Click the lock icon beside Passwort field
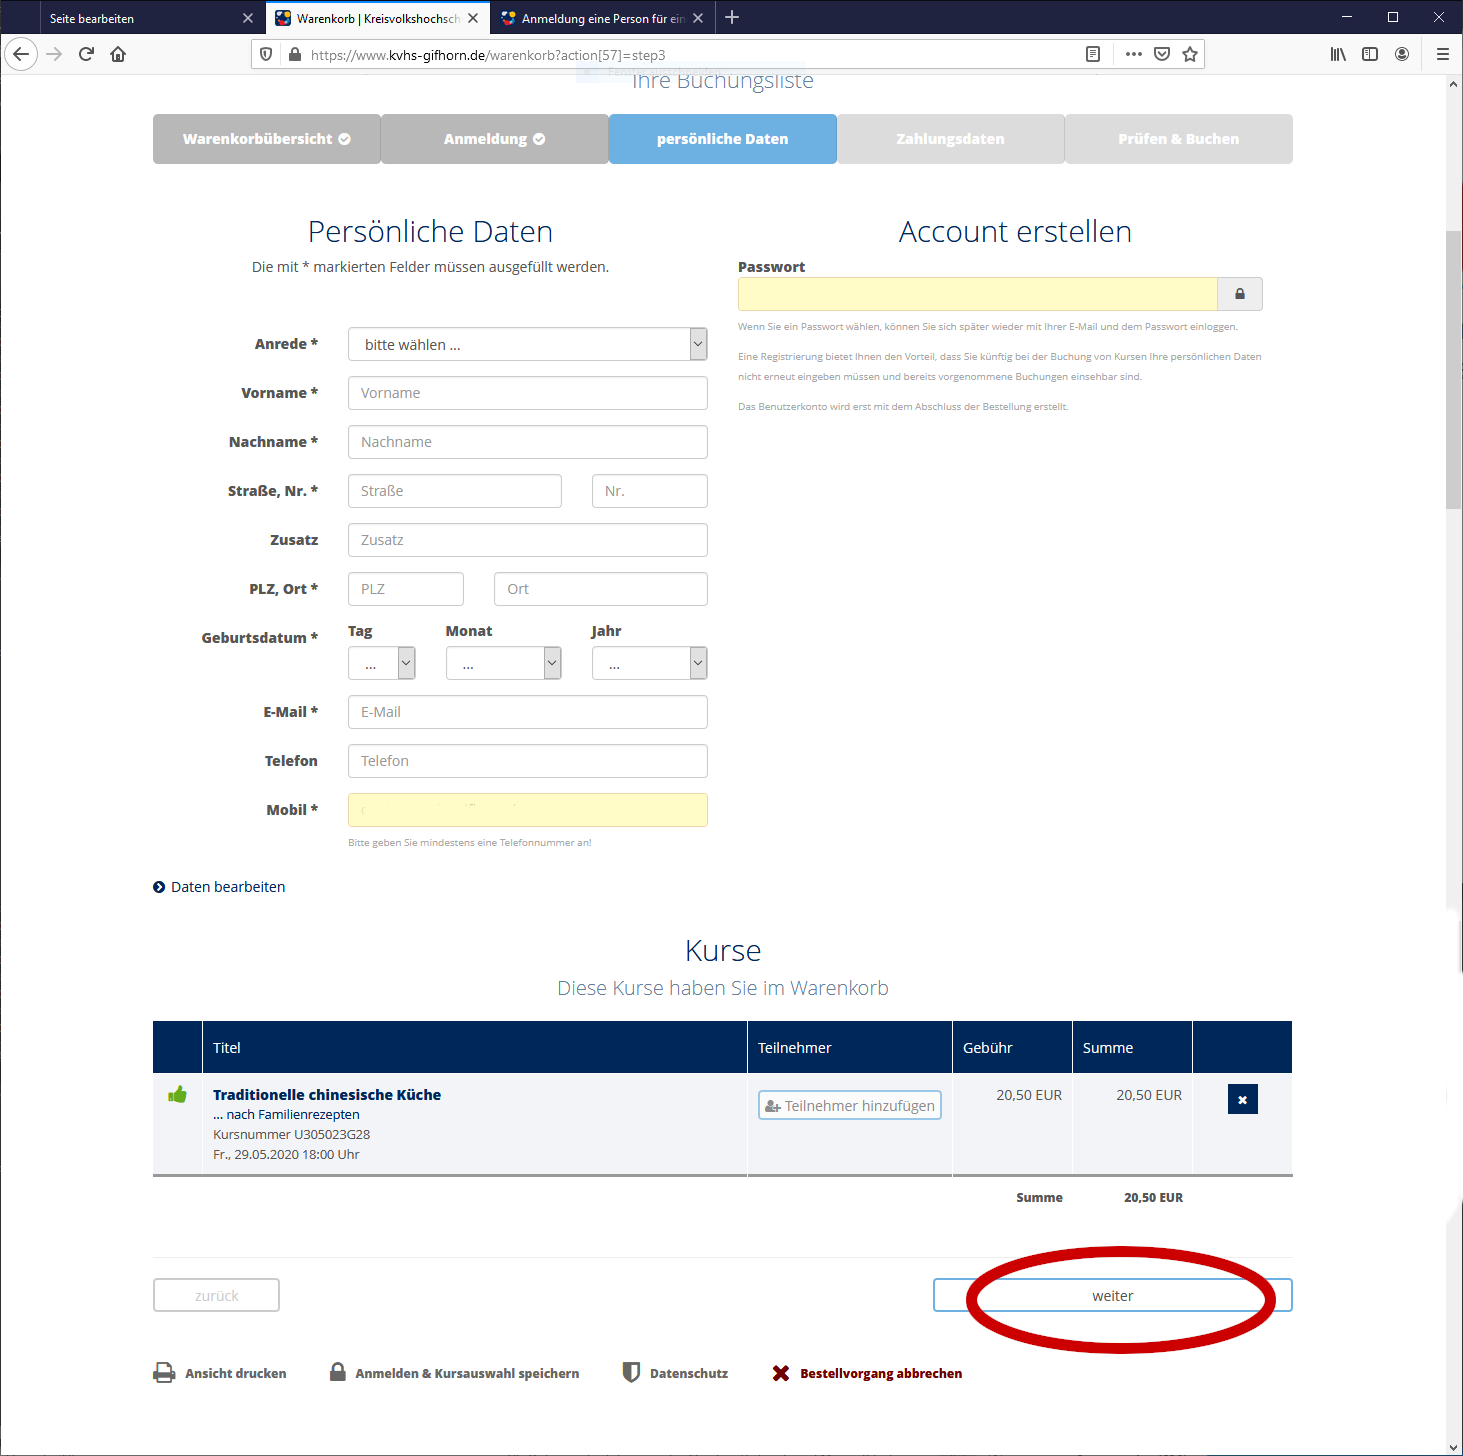 1239,294
